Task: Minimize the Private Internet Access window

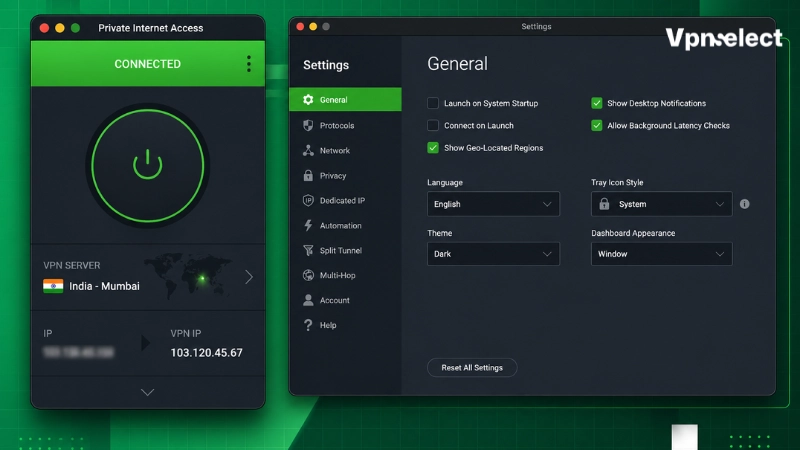Action: coord(60,28)
